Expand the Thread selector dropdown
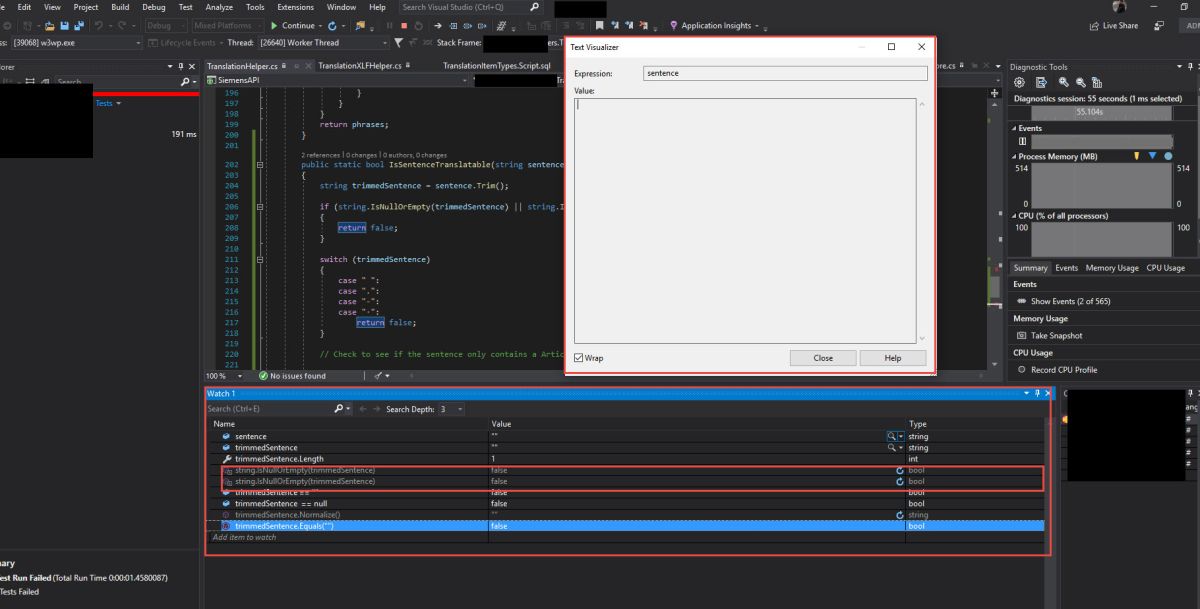This screenshot has width=1200, height=609. click(x=384, y=43)
